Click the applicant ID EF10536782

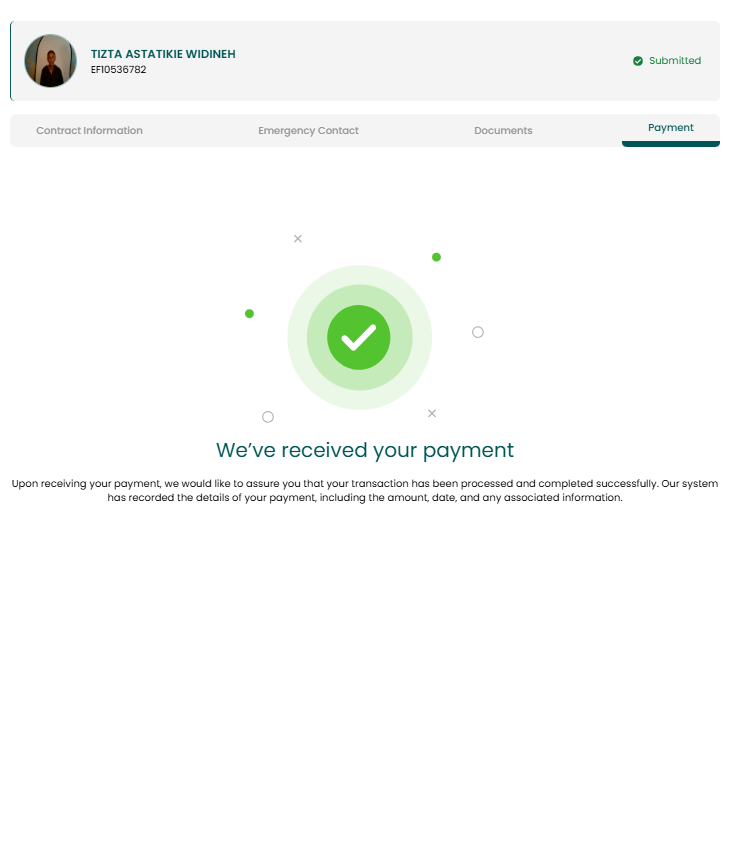[119, 70]
